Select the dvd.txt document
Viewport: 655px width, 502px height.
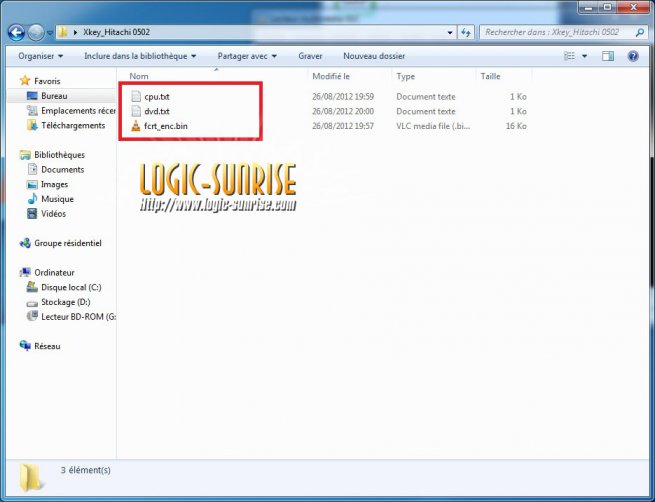157,111
